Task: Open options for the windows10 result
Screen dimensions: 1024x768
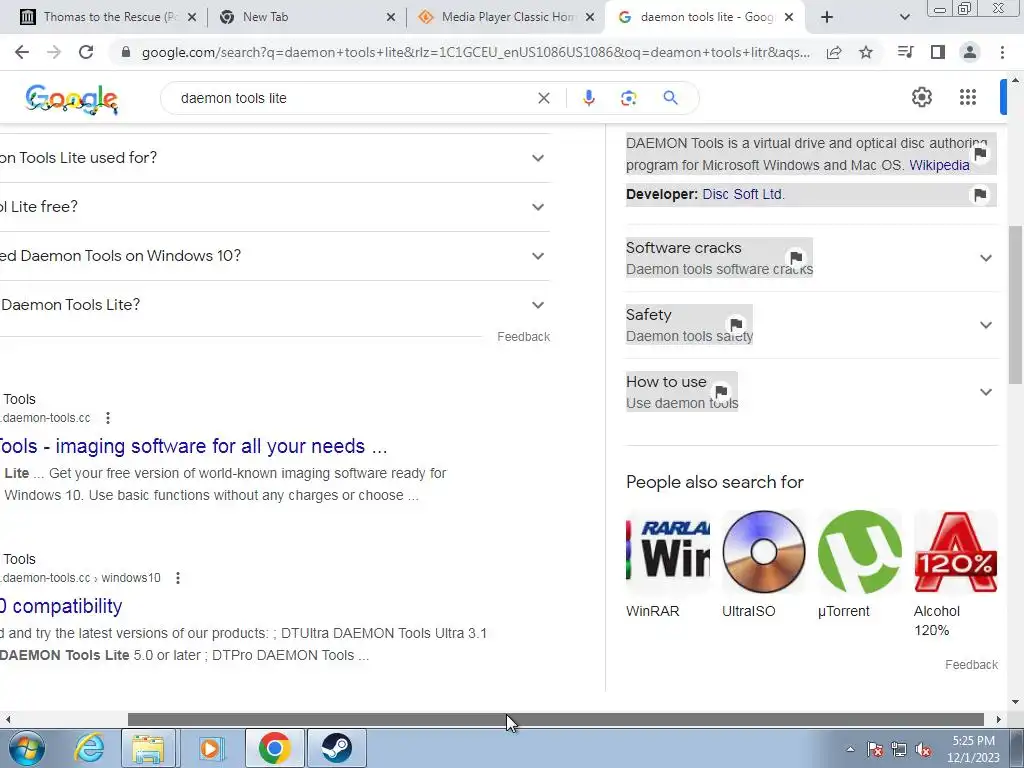Action: pos(178,578)
